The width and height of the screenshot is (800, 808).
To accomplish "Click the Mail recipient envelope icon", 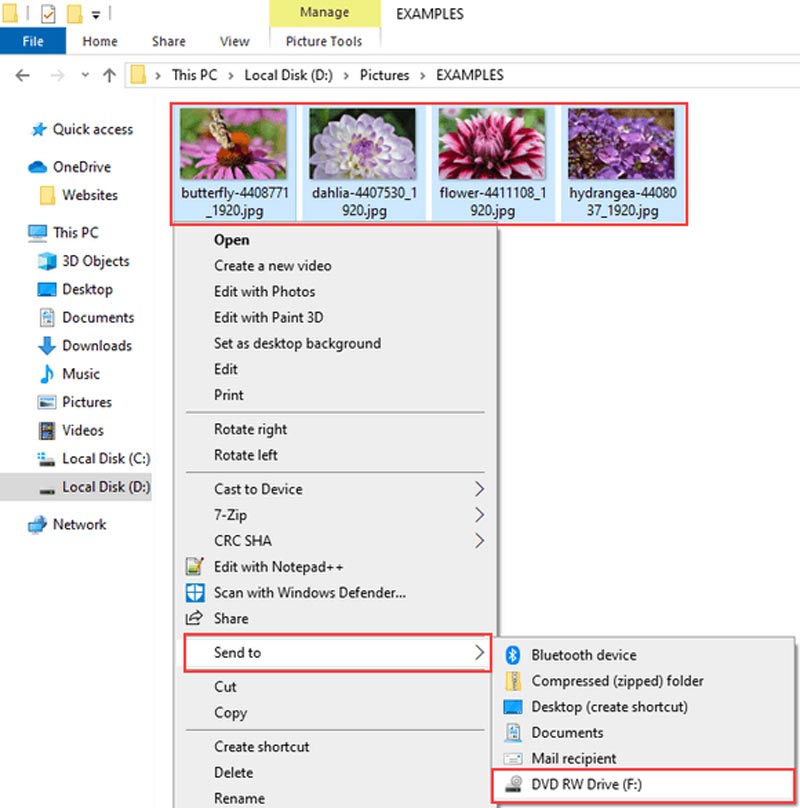I will pos(513,759).
